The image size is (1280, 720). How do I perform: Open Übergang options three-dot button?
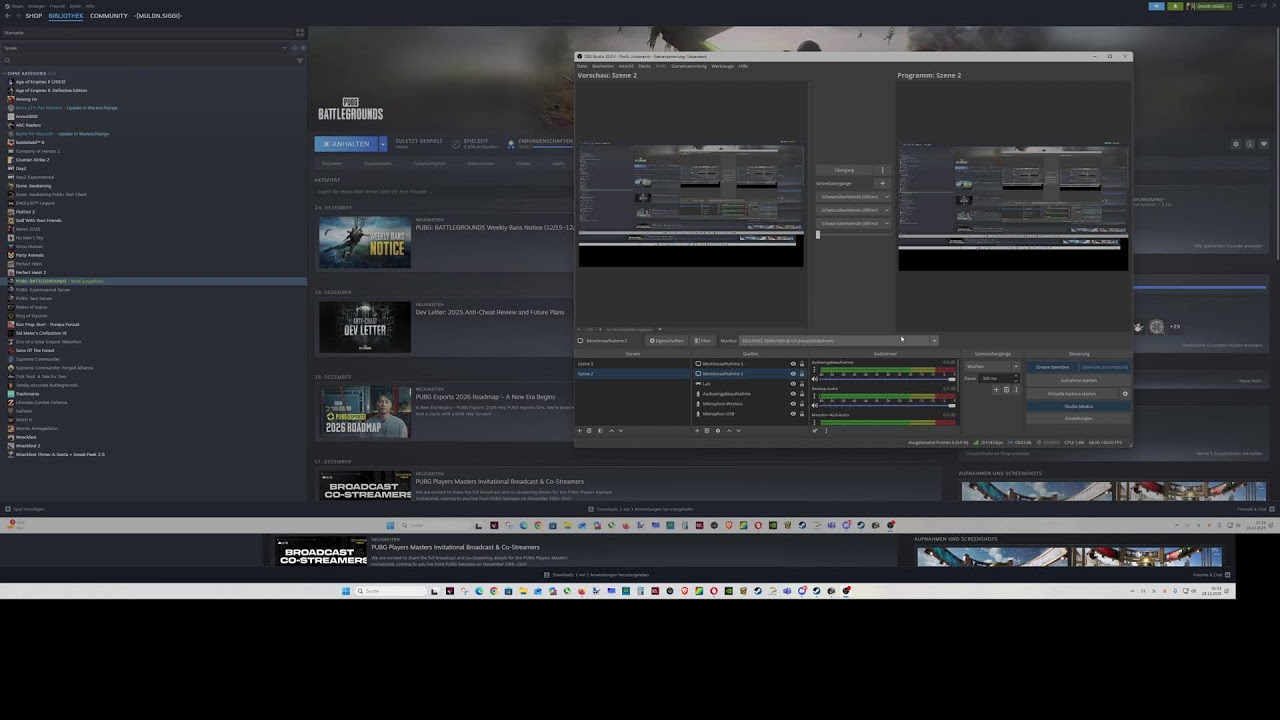[x=883, y=170]
